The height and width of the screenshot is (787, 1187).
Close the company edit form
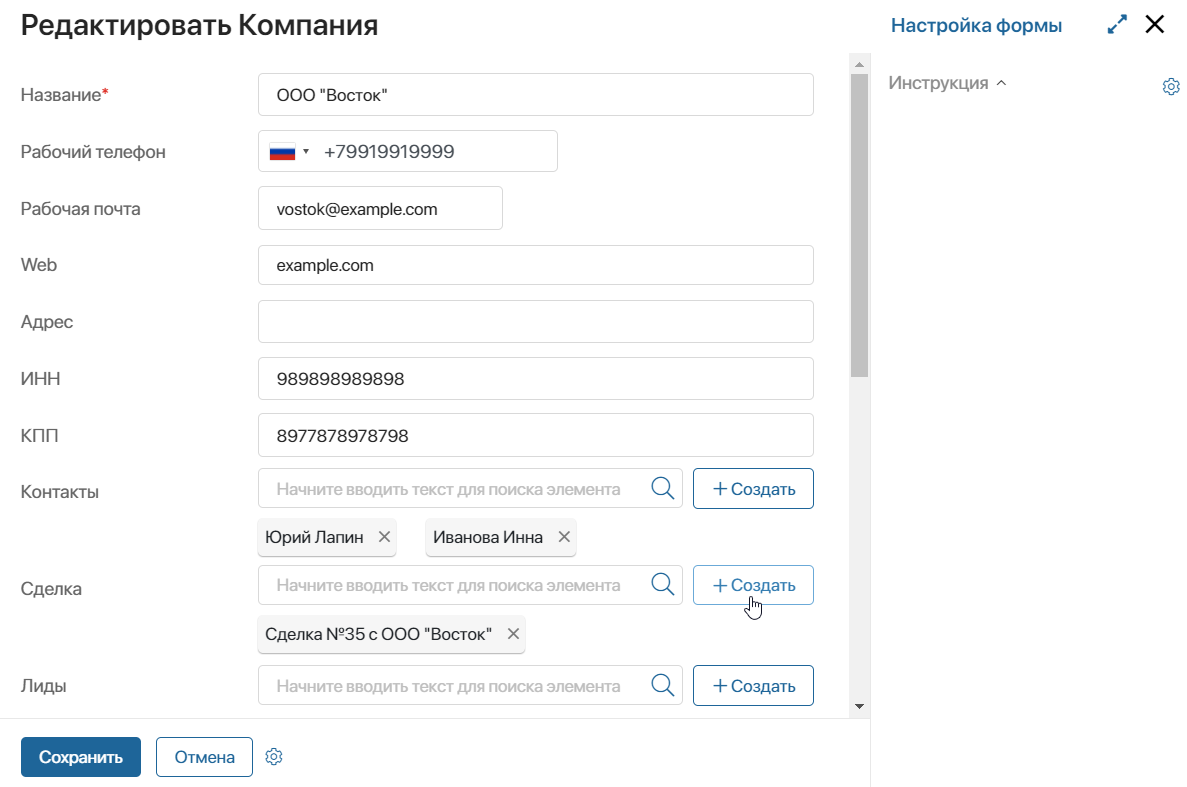[1154, 24]
